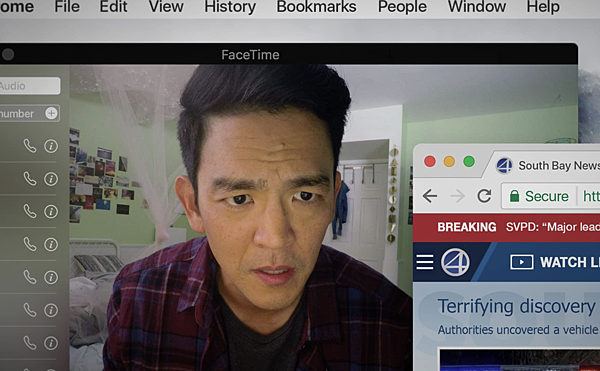Click the FaceTime window title
The height and width of the screenshot is (371, 600).
(x=250, y=55)
